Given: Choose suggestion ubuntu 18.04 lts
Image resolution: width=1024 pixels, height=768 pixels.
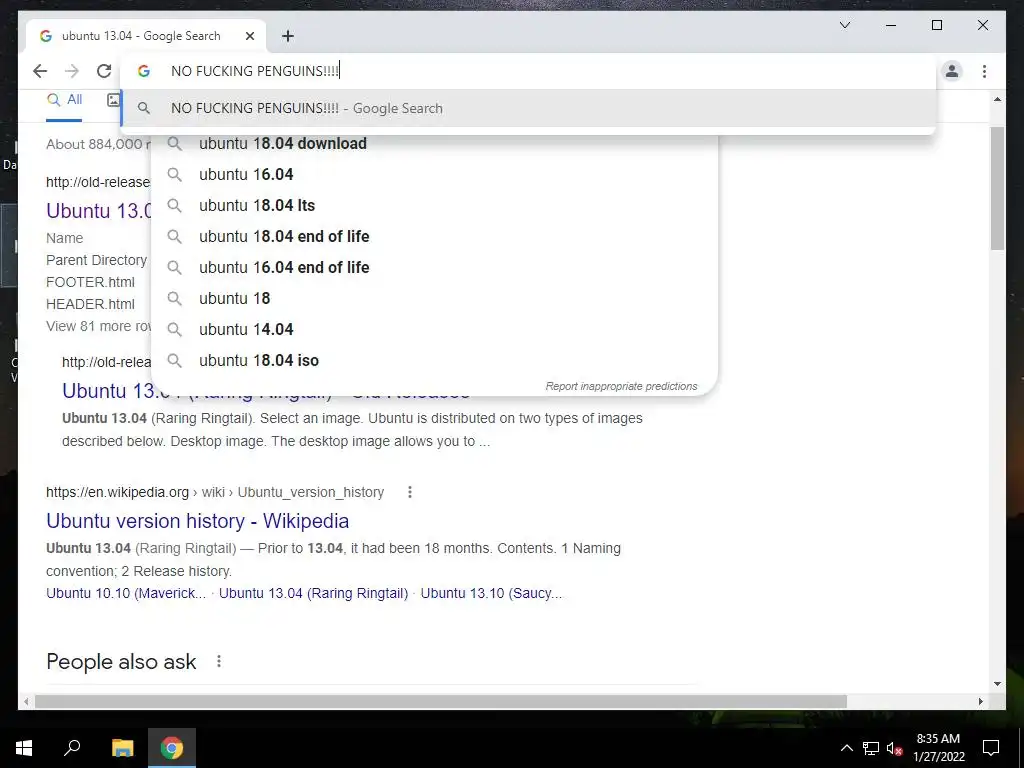Looking at the screenshot, I should (x=434, y=206).
